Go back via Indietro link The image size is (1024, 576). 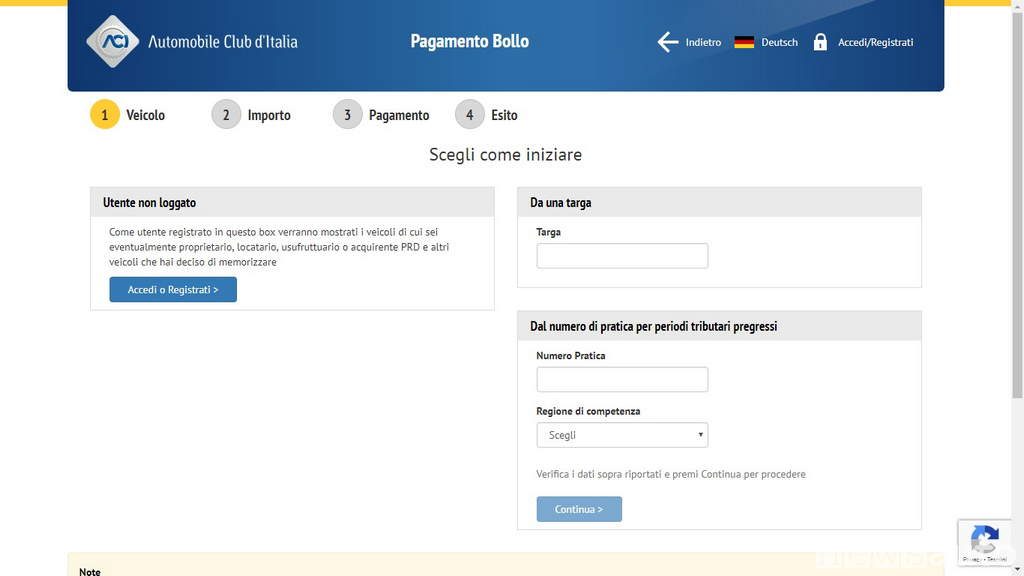703,42
